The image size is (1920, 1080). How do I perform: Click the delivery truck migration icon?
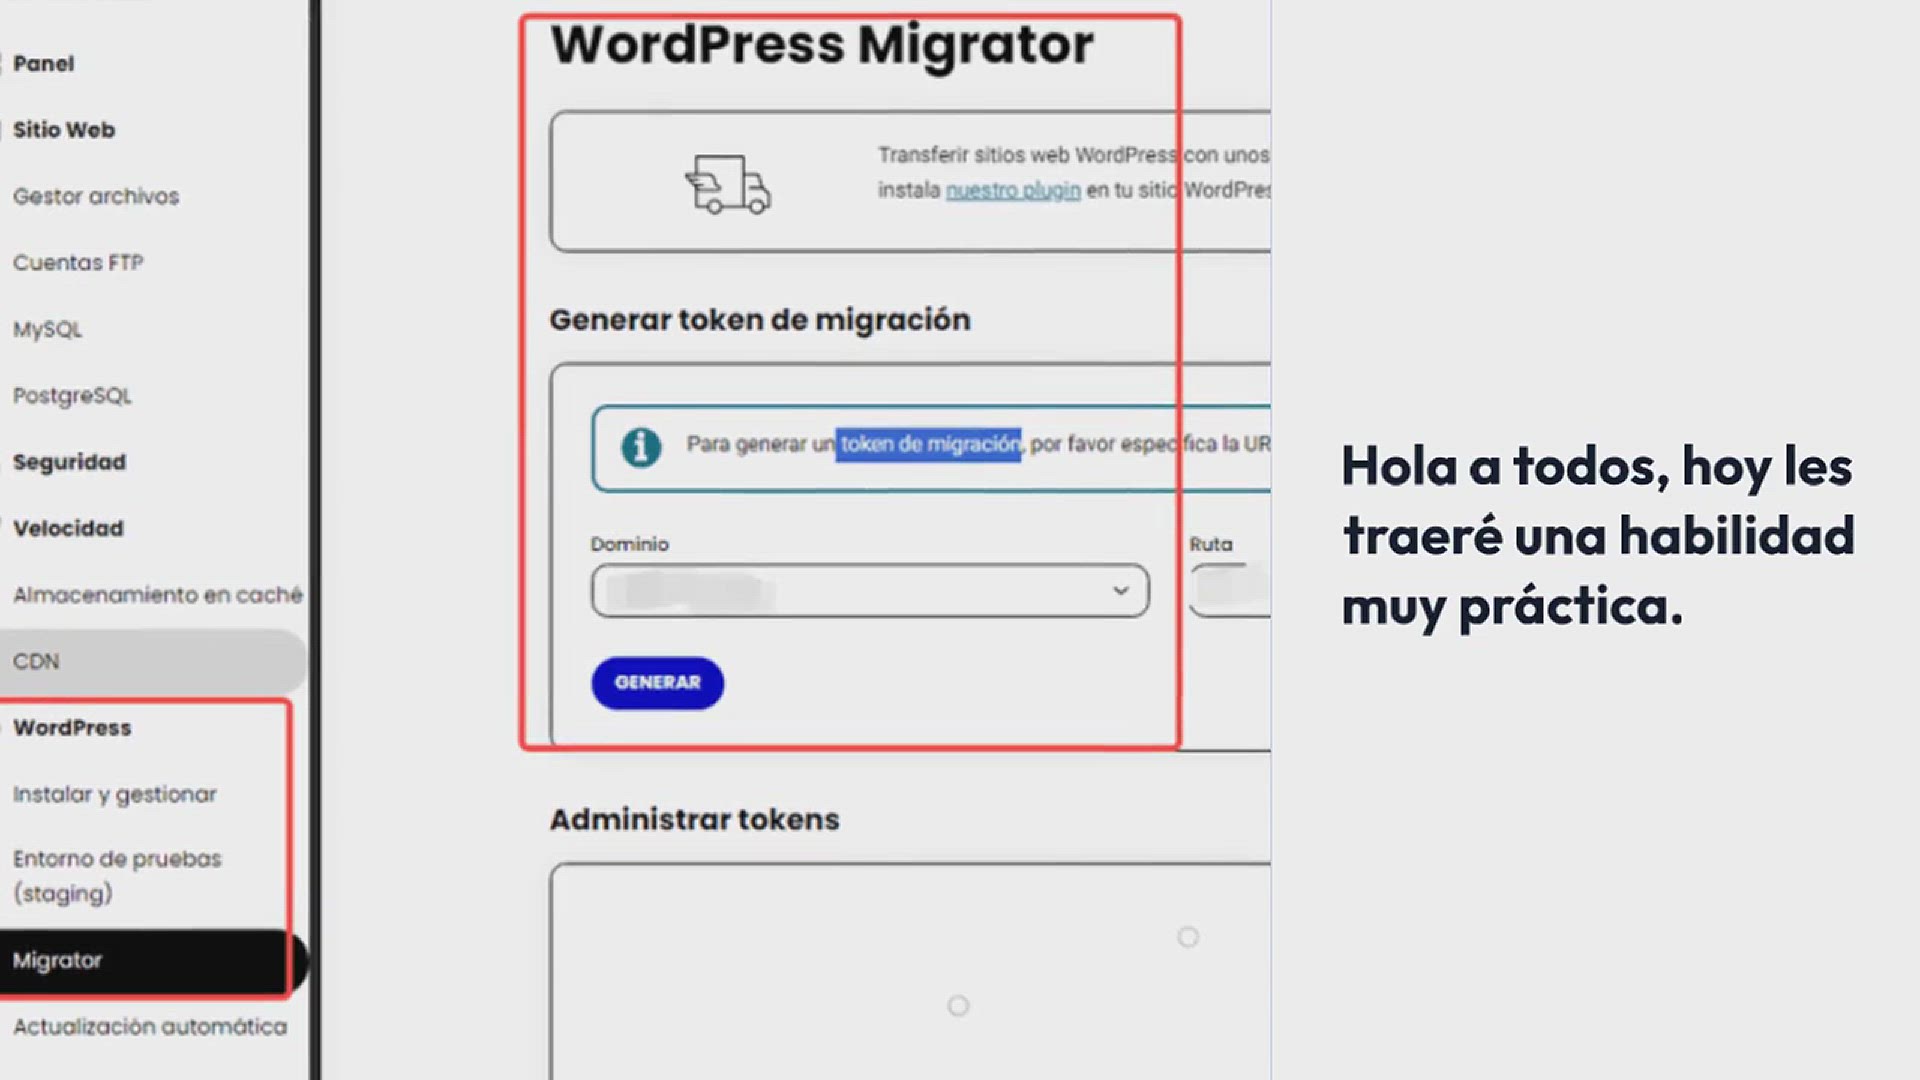(x=728, y=184)
